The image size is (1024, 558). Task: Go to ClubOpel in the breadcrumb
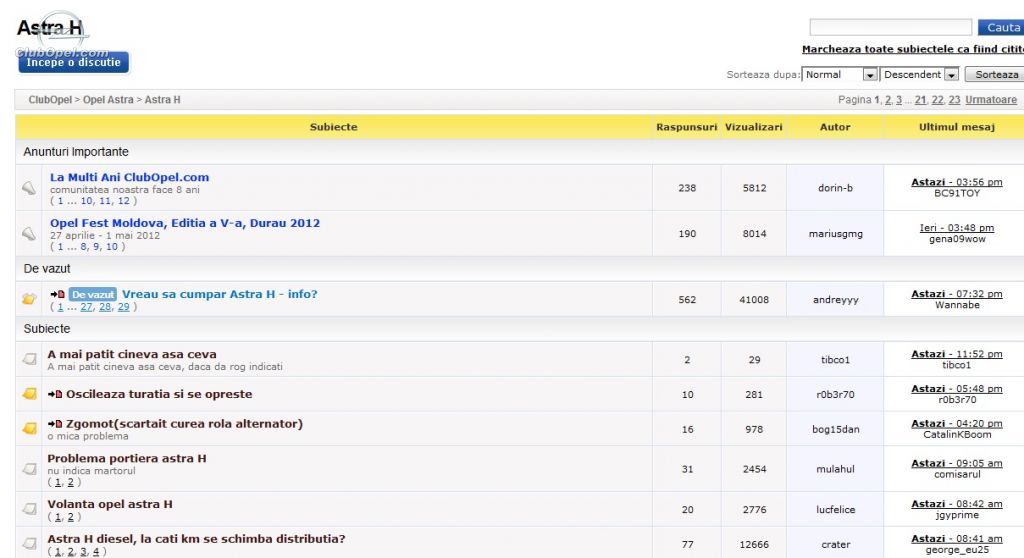click(50, 100)
